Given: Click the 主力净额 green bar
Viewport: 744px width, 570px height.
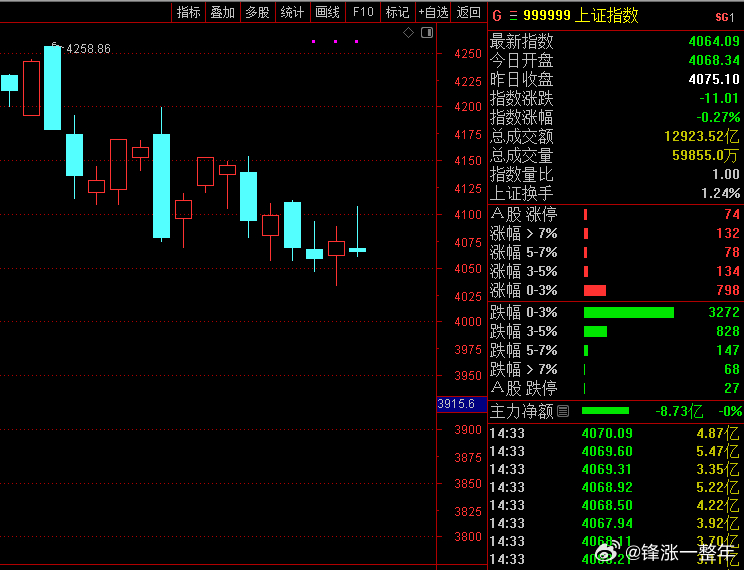Looking at the screenshot, I should point(605,411).
